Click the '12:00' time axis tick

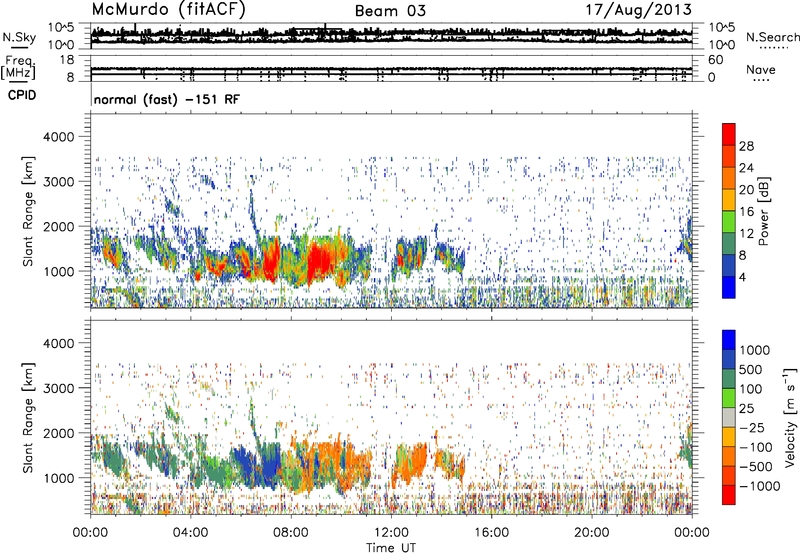pos(391,533)
